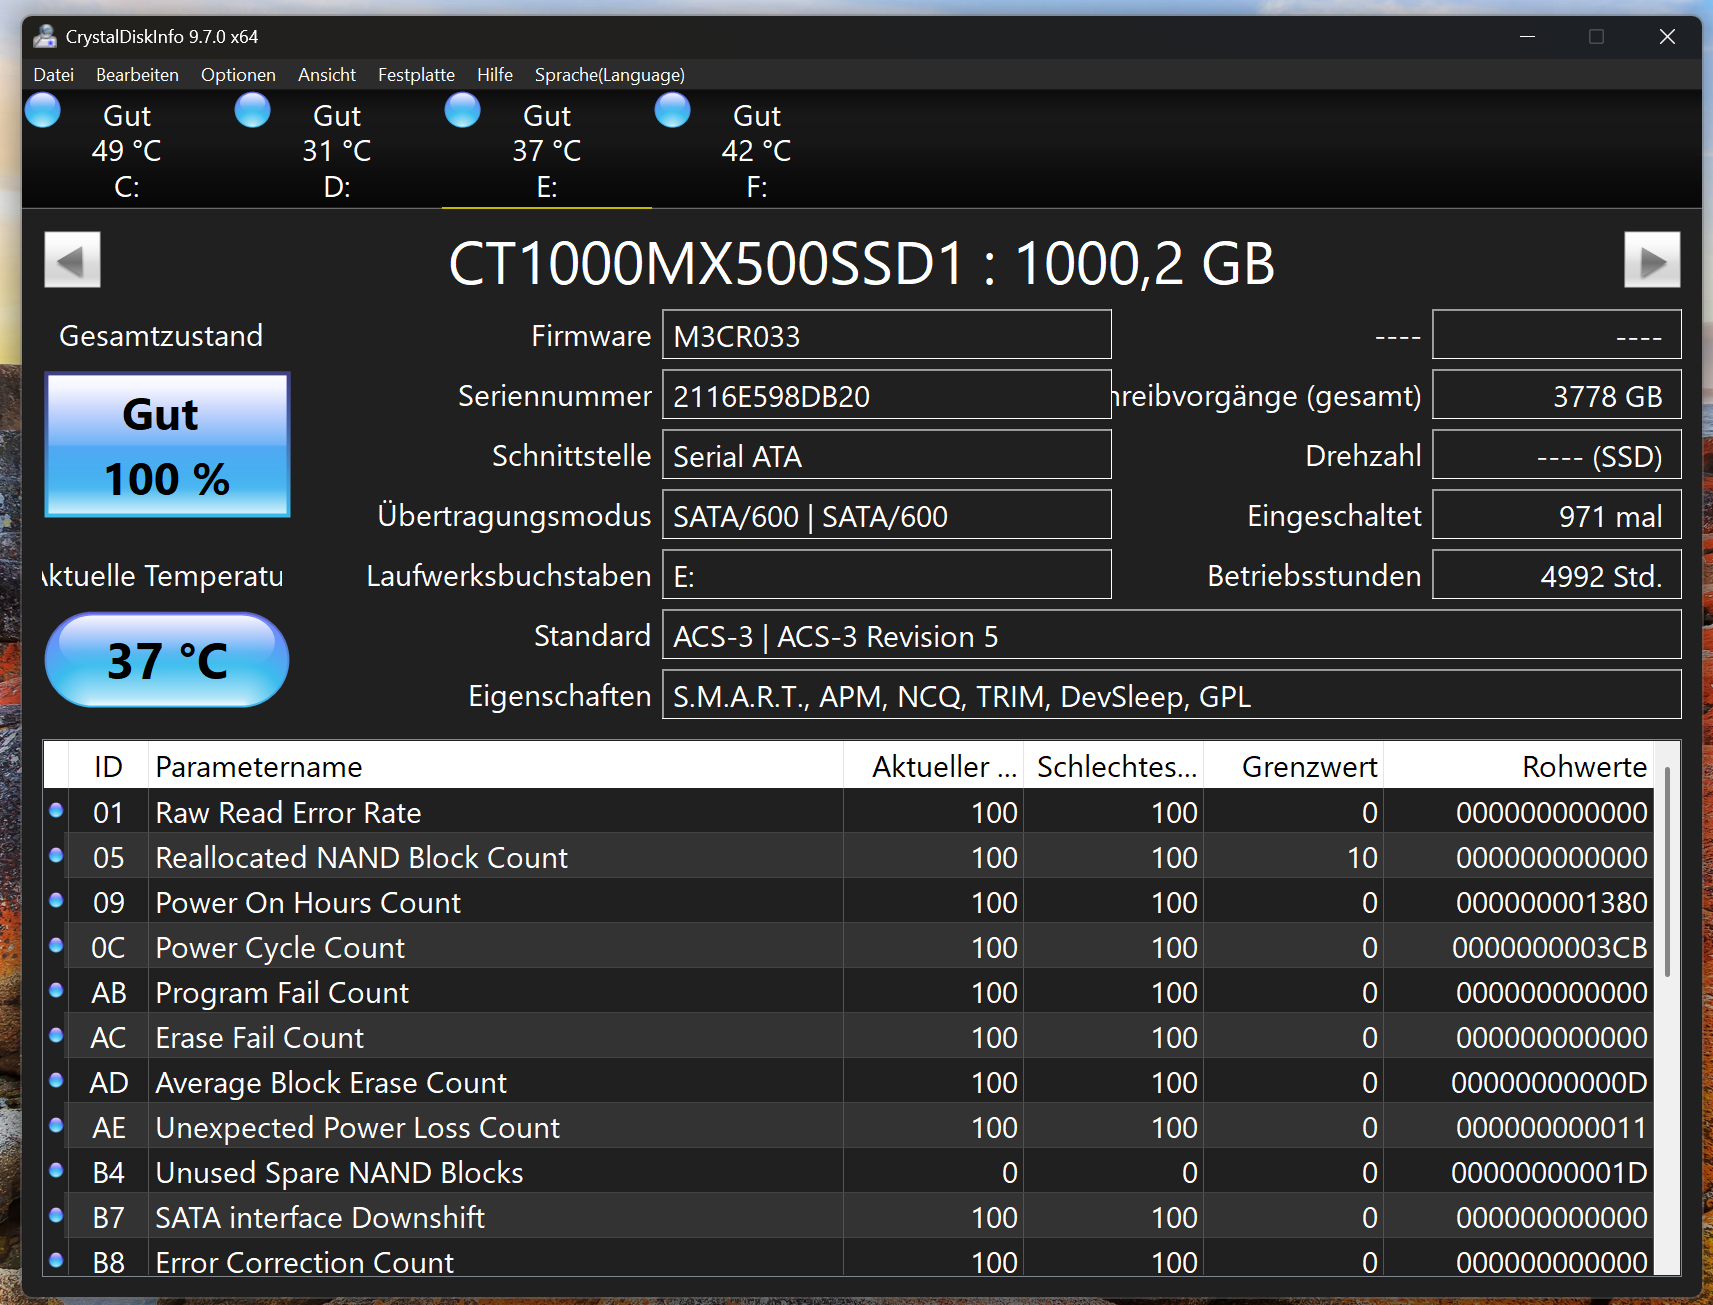Open the Festplatte menu
This screenshot has height=1305, width=1713.
tap(416, 75)
